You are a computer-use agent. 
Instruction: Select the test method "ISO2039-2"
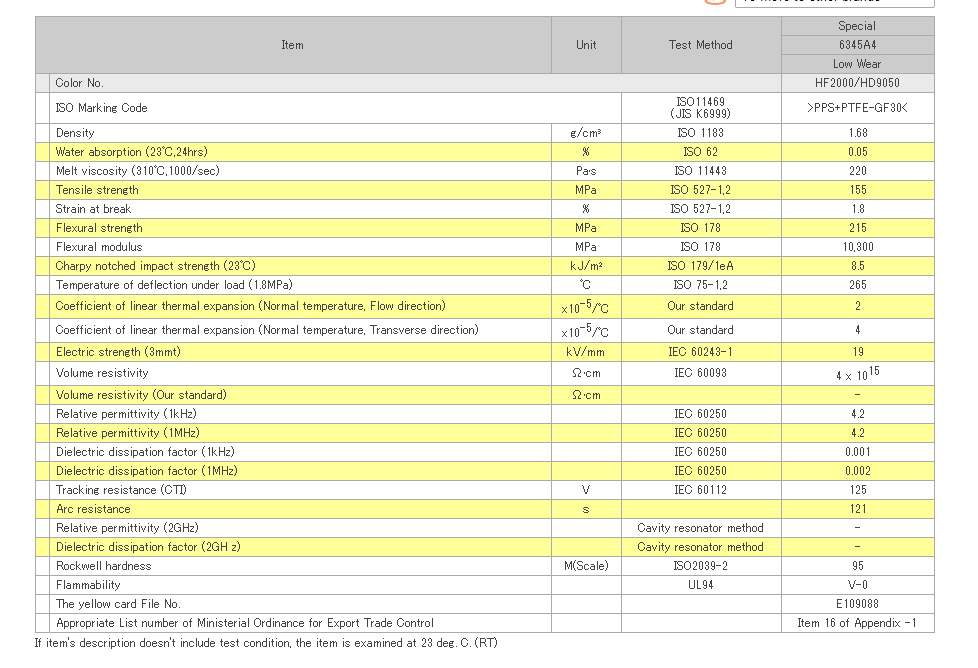[x=700, y=566]
